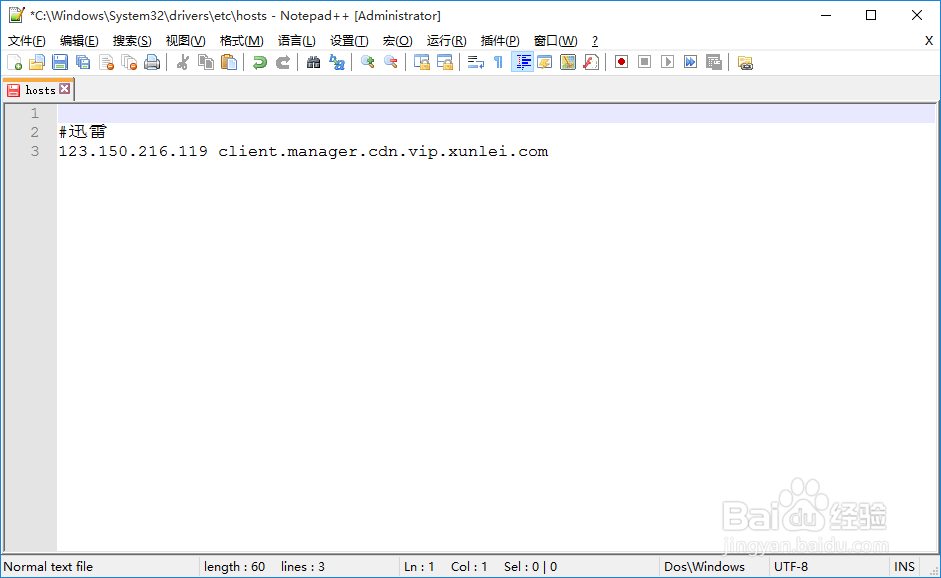Undo the last edit
The image size is (941, 578).
259,62
